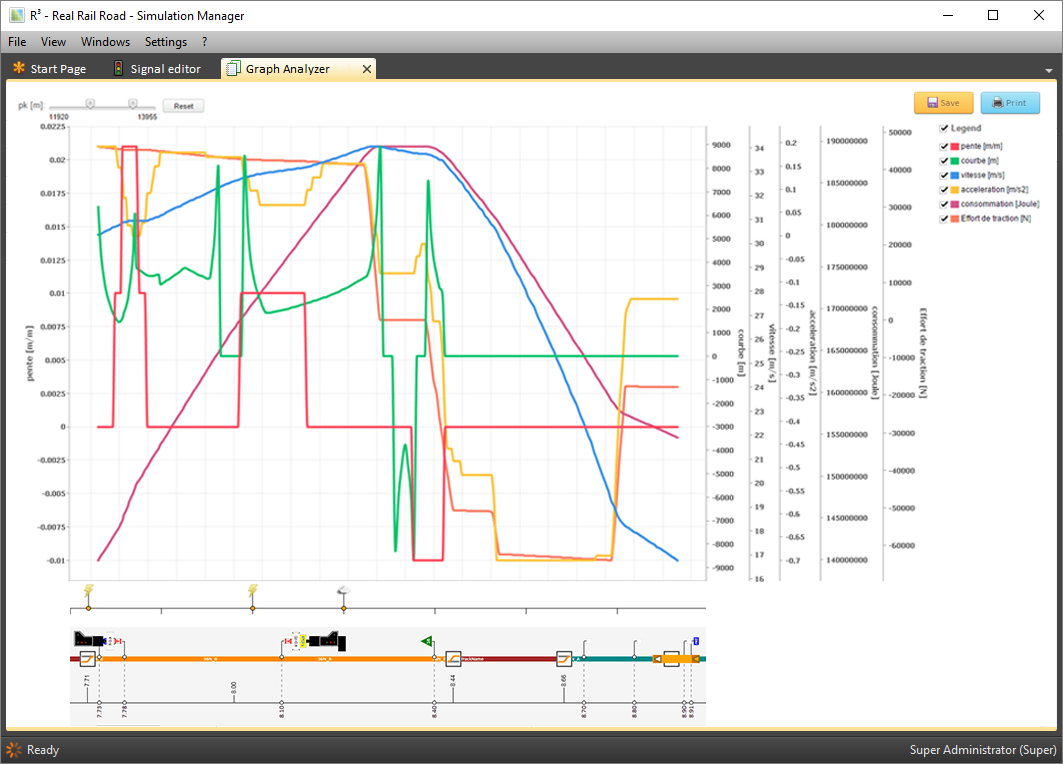Image resolution: width=1063 pixels, height=764 pixels.
Task: Open the tab overflow dropdown at far right
Action: point(1046,69)
